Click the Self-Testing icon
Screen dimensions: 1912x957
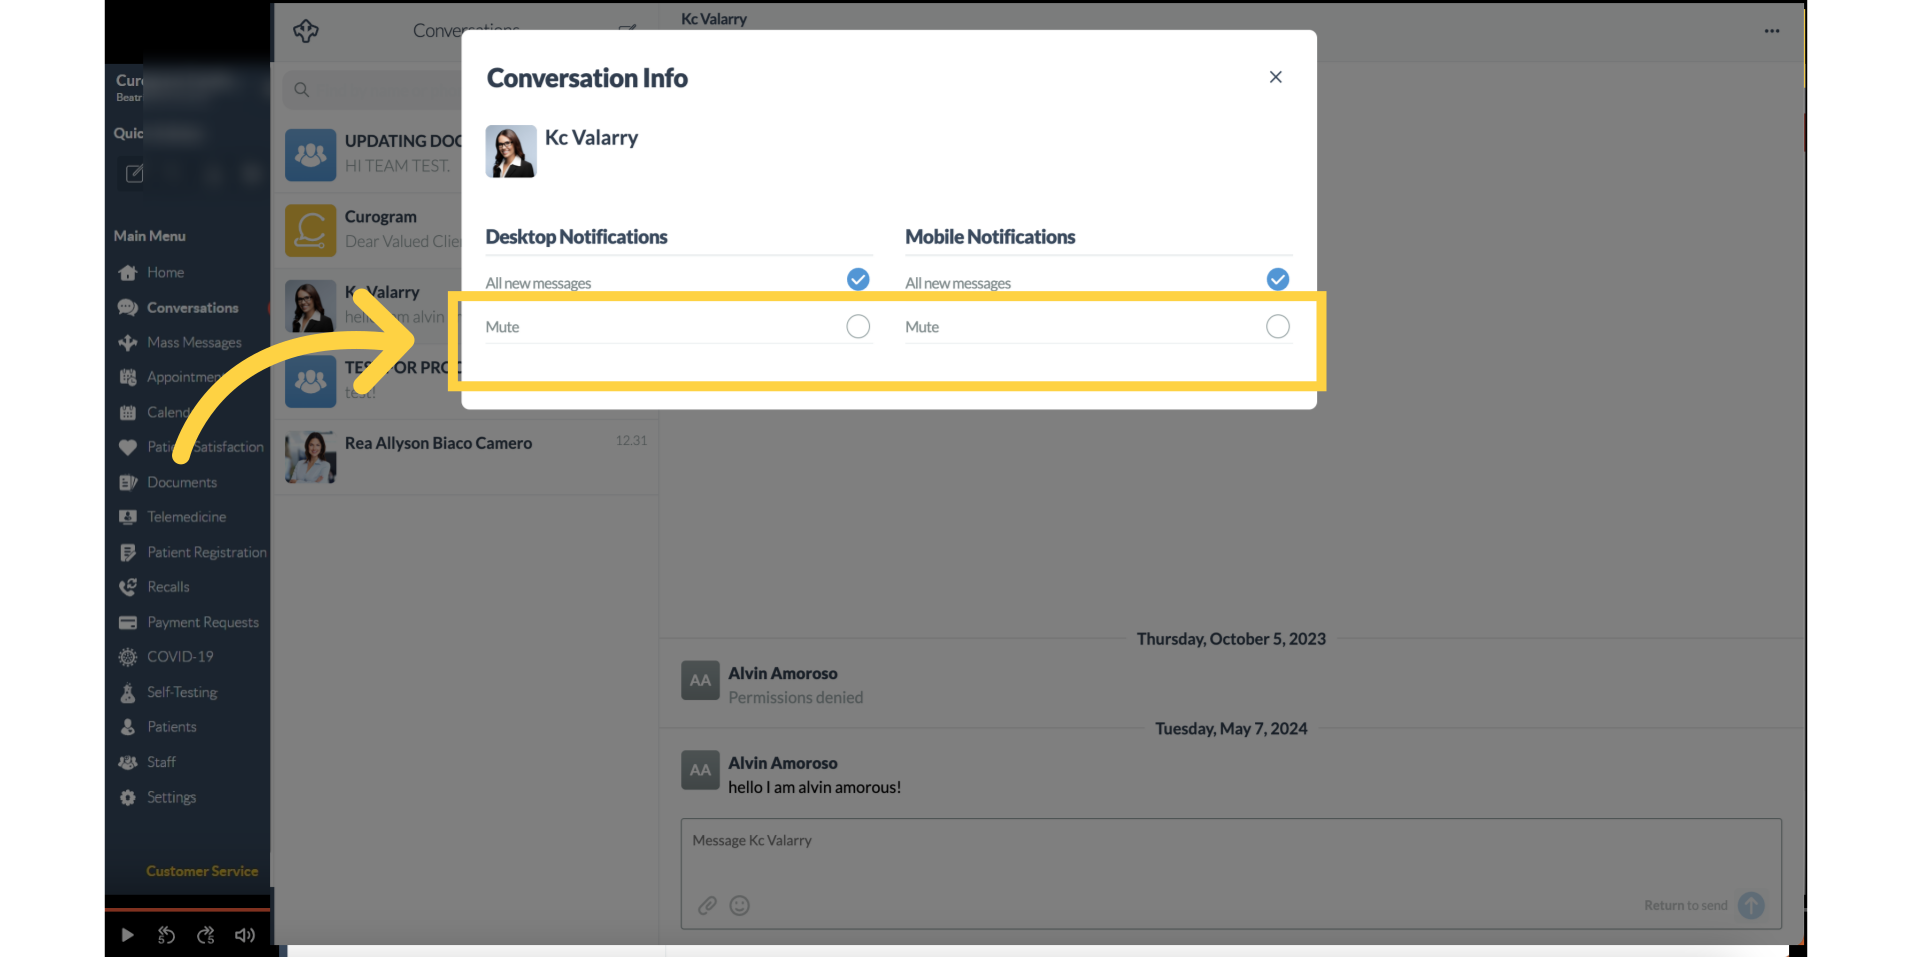tap(128, 692)
